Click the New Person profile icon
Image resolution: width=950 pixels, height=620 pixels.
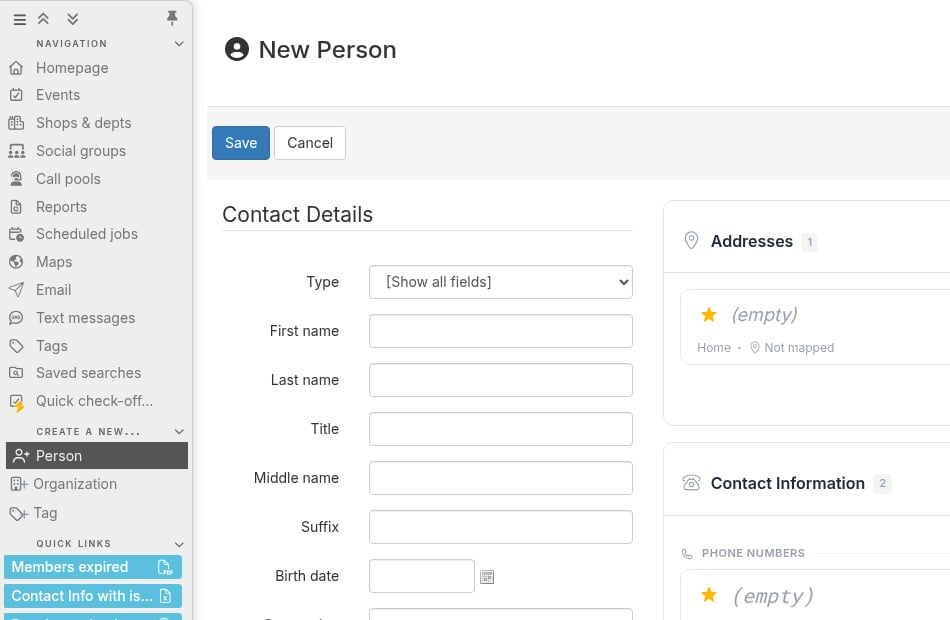tap(237, 49)
